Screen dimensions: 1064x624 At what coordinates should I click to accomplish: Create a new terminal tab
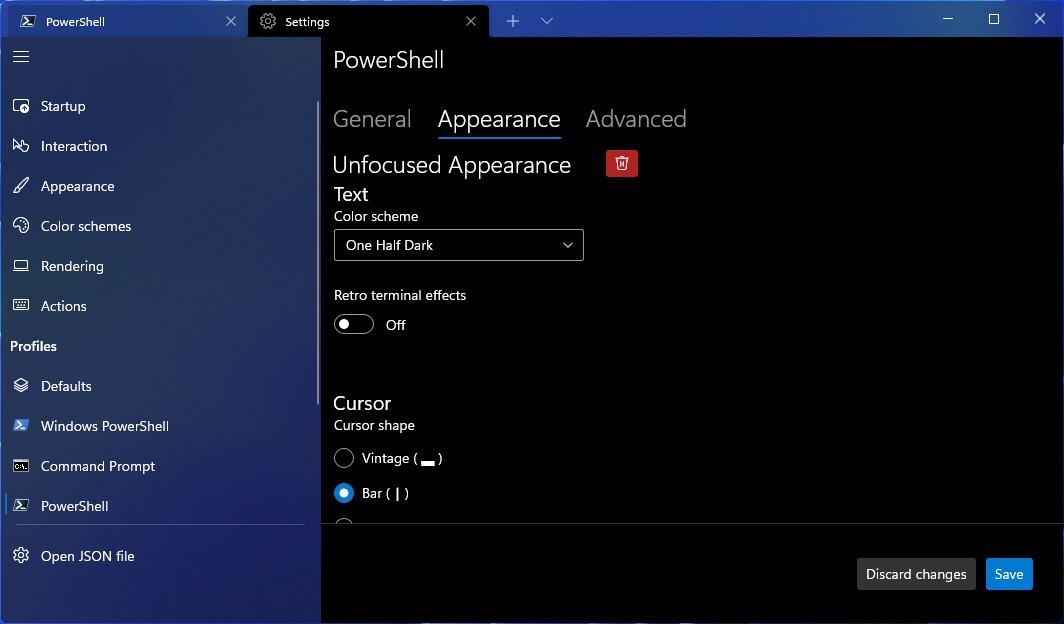click(x=512, y=20)
